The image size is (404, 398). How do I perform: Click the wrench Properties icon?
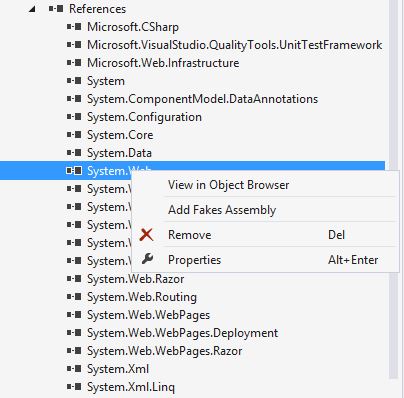[x=147, y=259]
